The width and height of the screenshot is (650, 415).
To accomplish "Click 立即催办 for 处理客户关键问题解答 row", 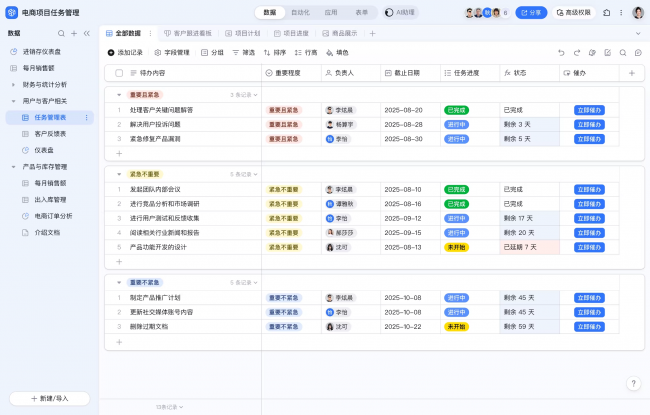I will [x=589, y=109].
